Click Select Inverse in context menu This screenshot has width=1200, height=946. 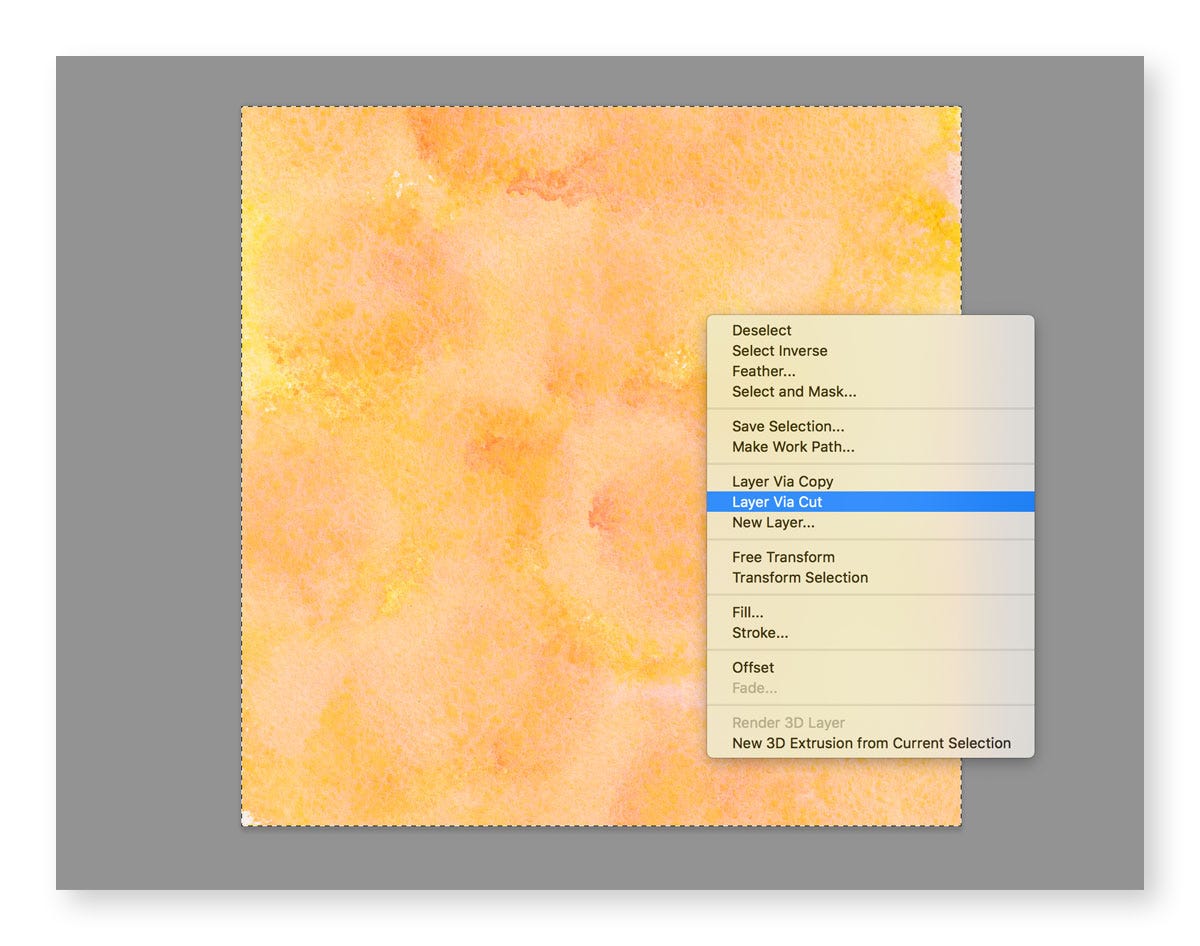pos(870,351)
